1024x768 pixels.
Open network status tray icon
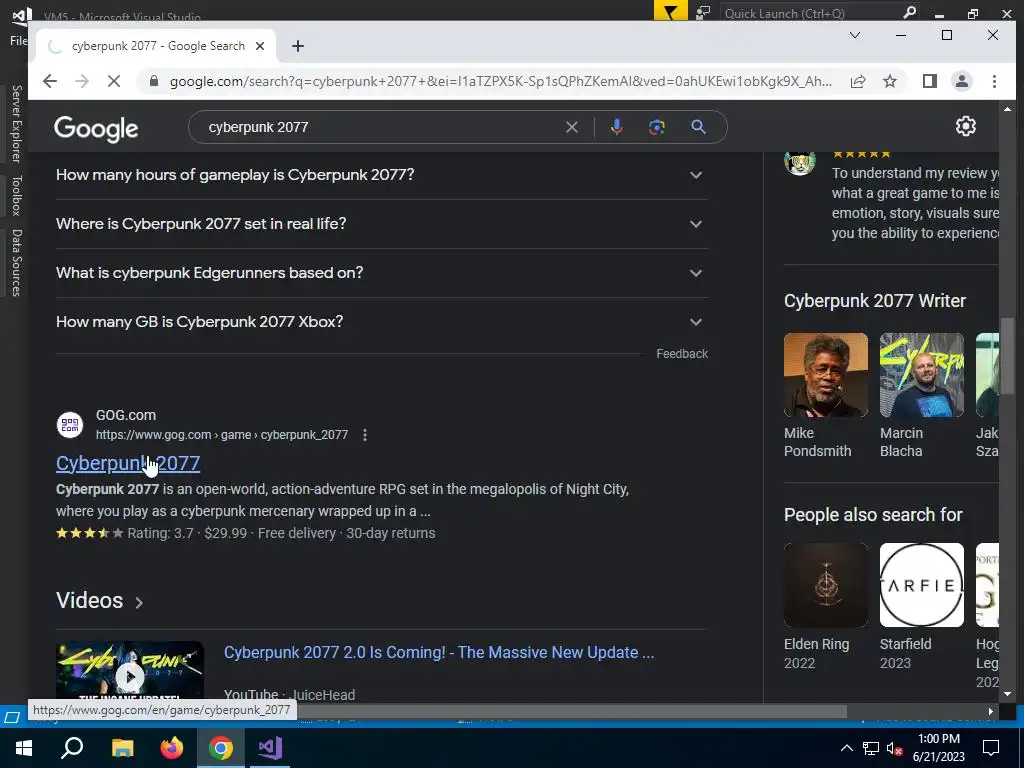click(871, 748)
